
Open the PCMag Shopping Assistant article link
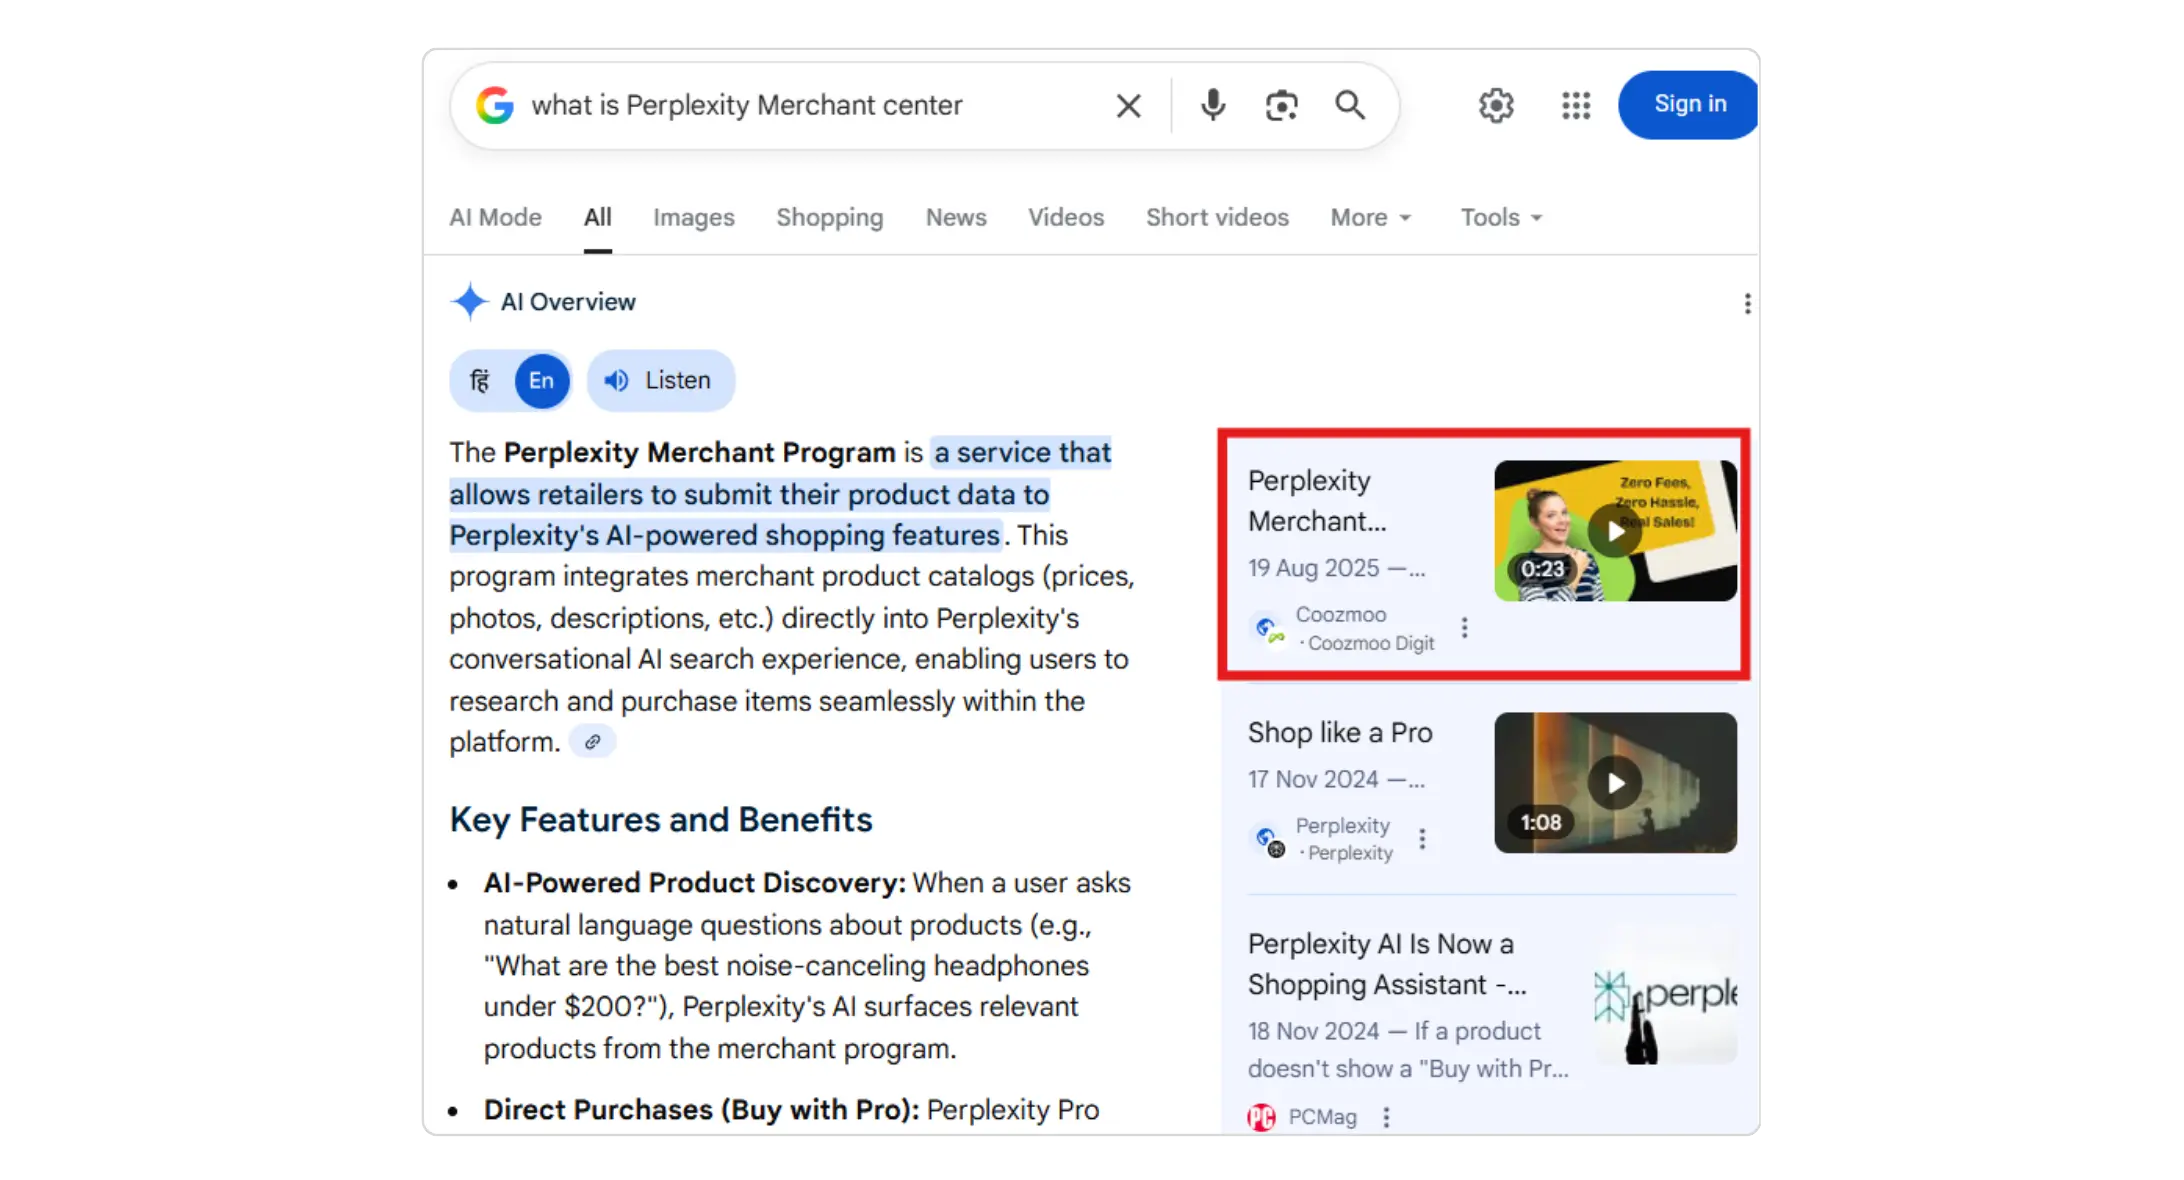click(x=1381, y=964)
